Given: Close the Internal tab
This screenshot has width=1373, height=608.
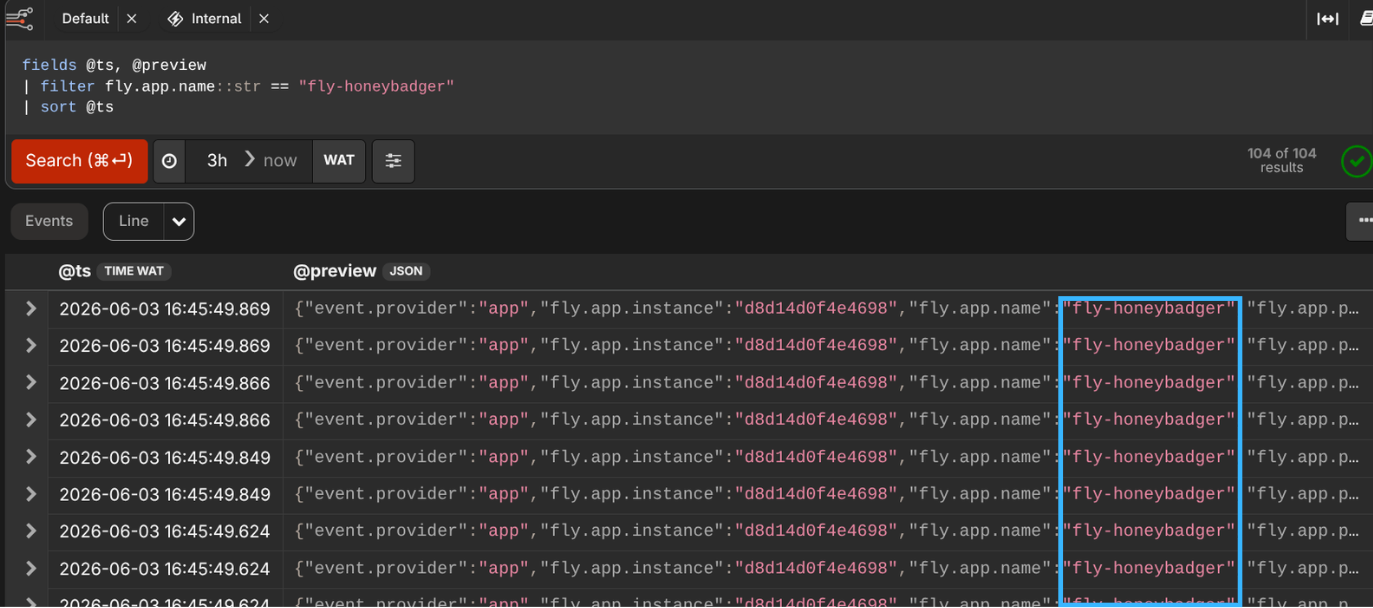Looking at the screenshot, I should coord(264,19).
